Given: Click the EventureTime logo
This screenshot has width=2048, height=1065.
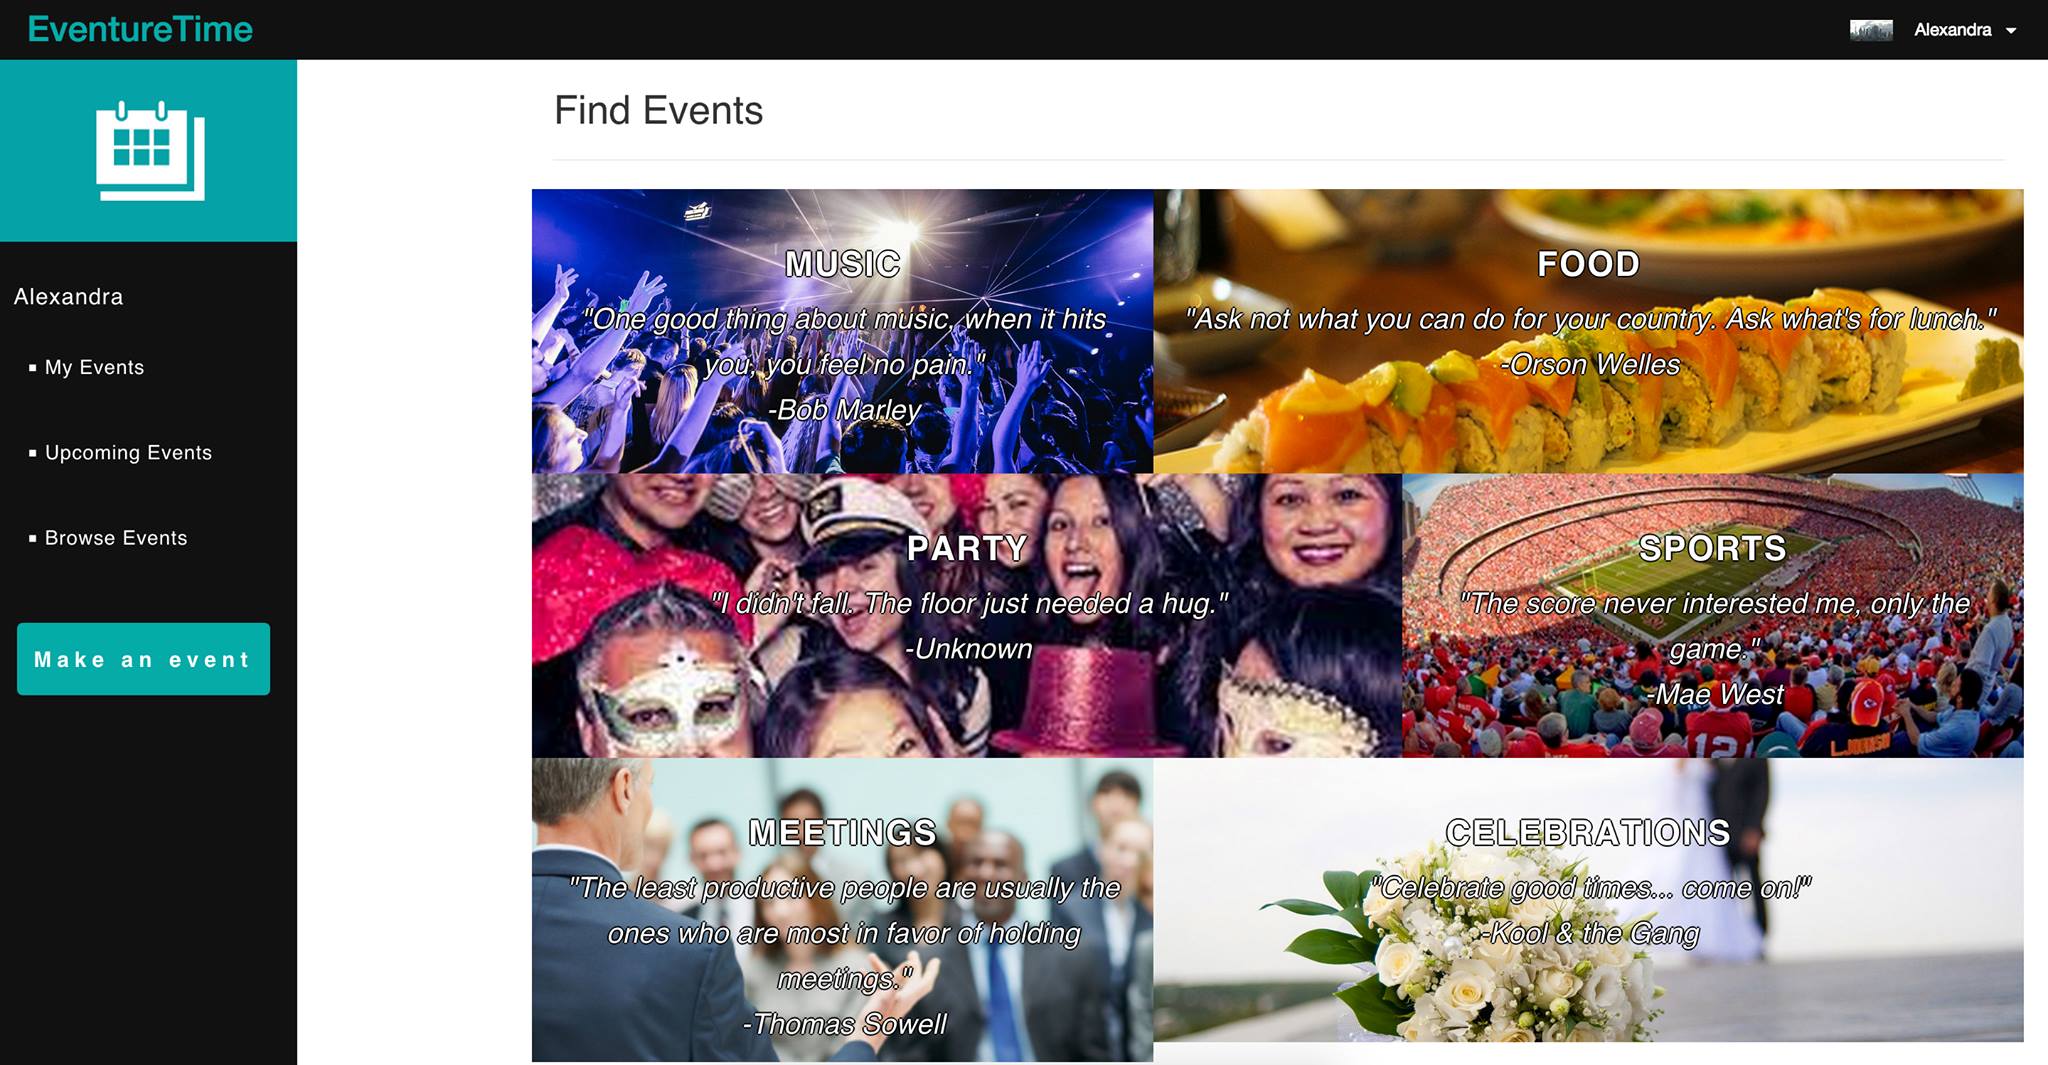Looking at the screenshot, I should click(x=140, y=29).
